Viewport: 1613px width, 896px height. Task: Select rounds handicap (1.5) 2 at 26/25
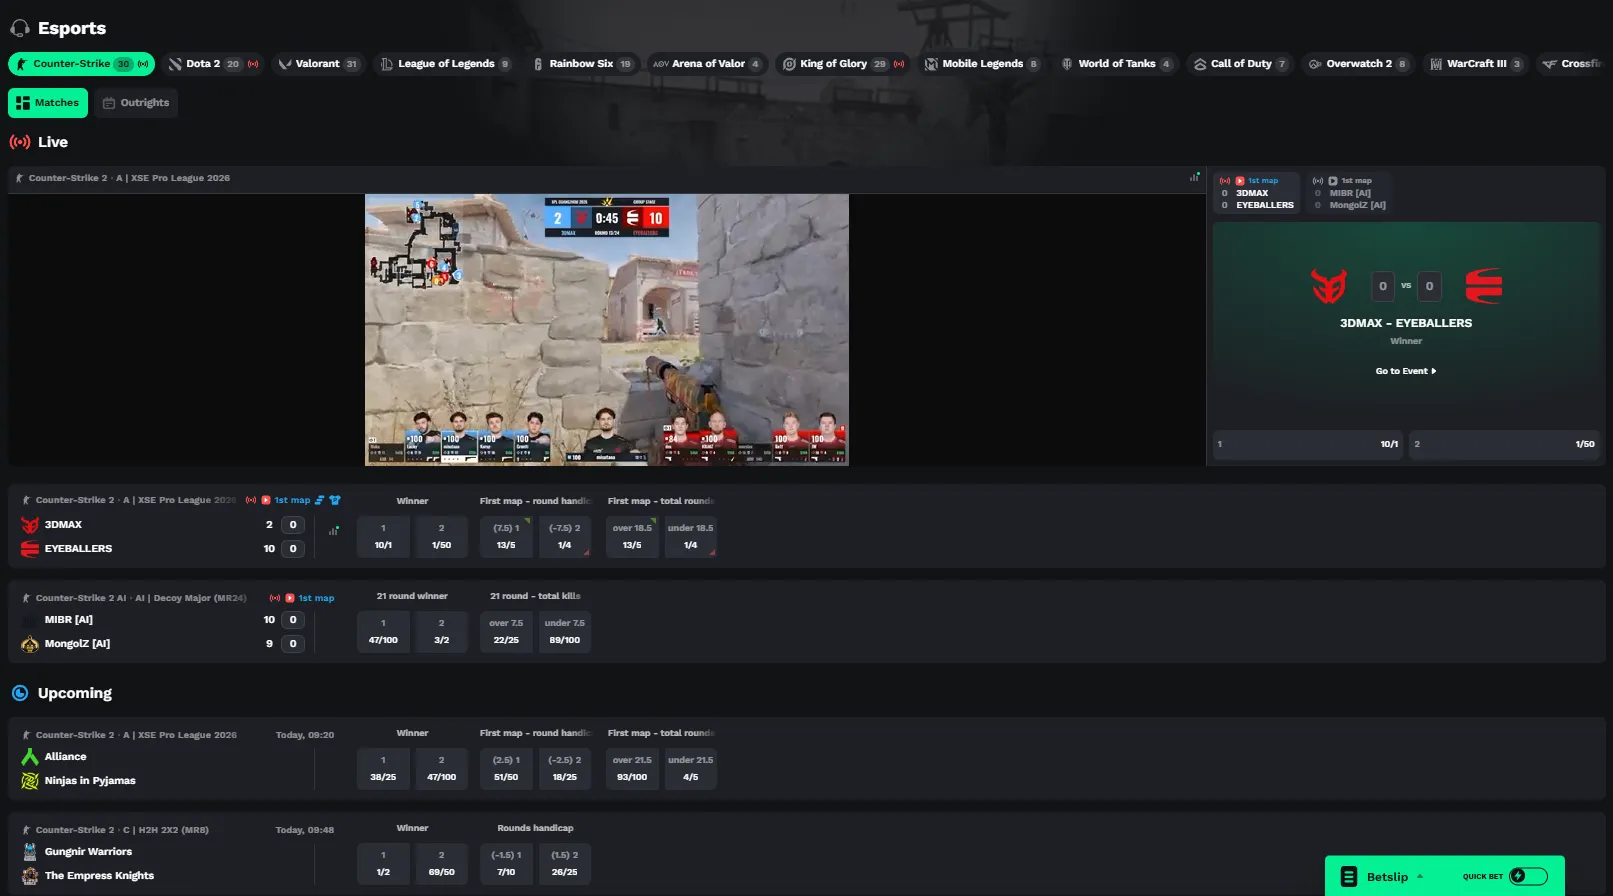click(x=564, y=864)
